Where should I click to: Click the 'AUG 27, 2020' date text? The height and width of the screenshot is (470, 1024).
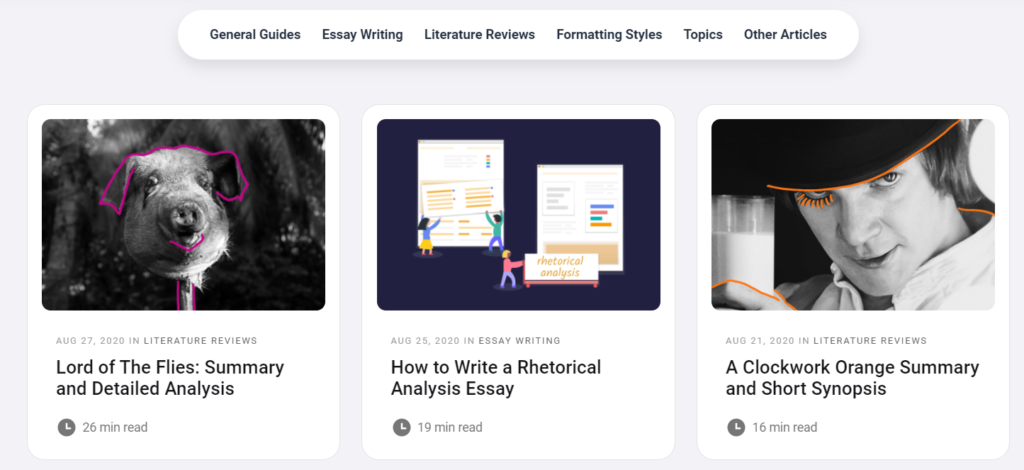click(x=90, y=341)
